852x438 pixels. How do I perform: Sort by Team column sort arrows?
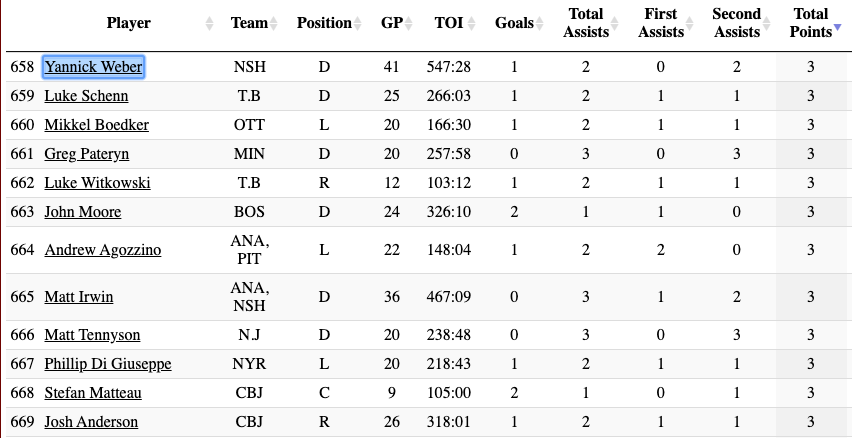[x=274, y=23]
